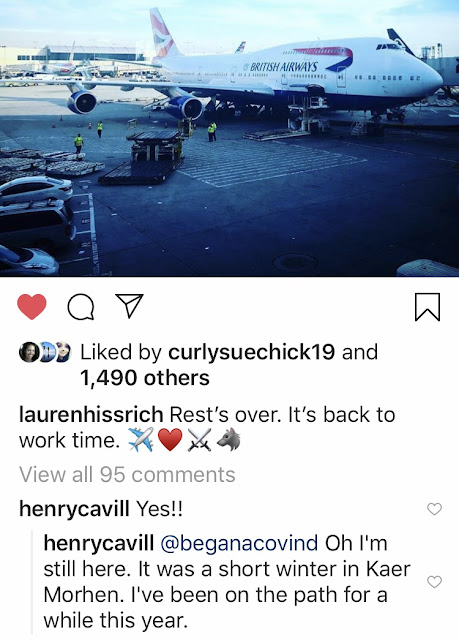Image resolution: width=459 pixels, height=640 pixels.
Task: Tap the first liker's avatar
Action: (x=29, y=353)
